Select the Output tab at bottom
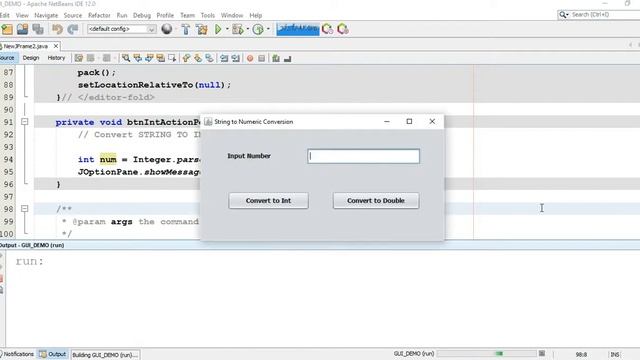 pyautogui.click(x=53, y=354)
